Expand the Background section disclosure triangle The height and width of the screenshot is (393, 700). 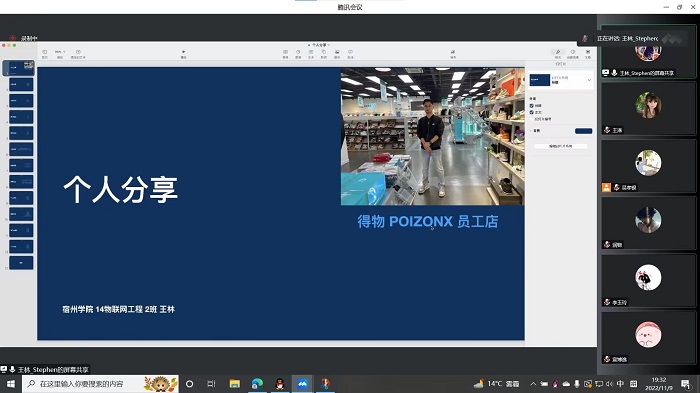(531, 131)
